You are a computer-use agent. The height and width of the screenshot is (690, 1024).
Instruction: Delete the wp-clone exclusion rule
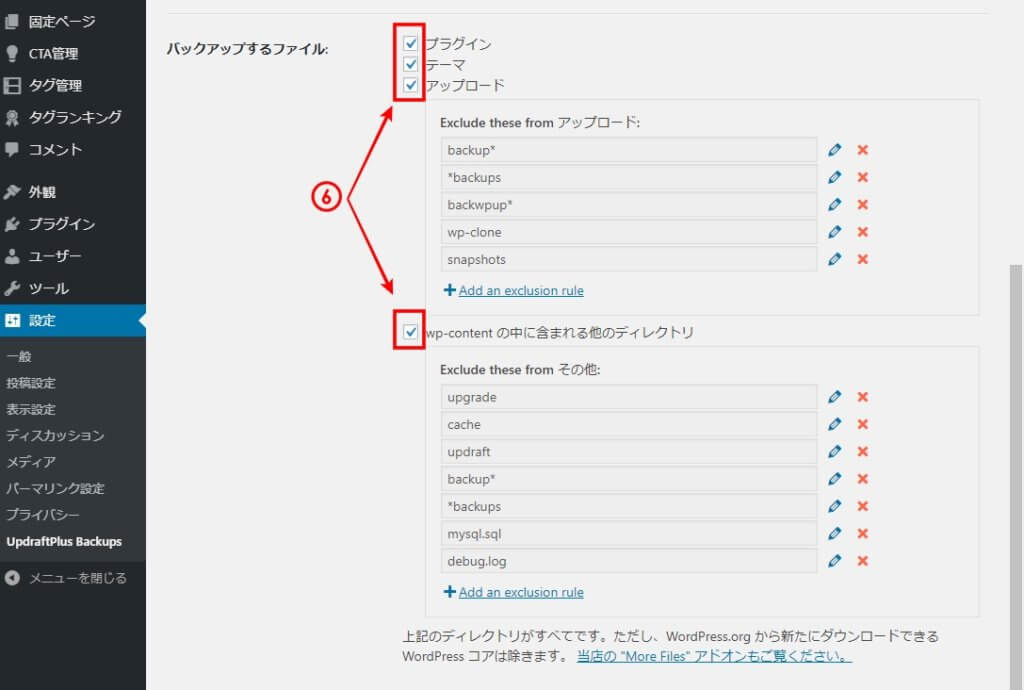(x=862, y=232)
